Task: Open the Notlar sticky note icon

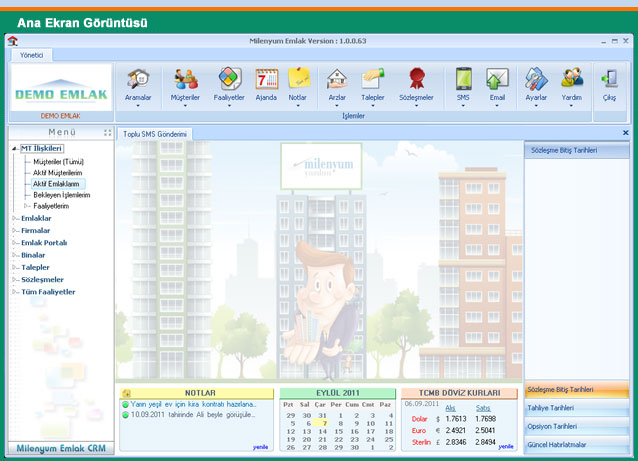Action: [299, 79]
